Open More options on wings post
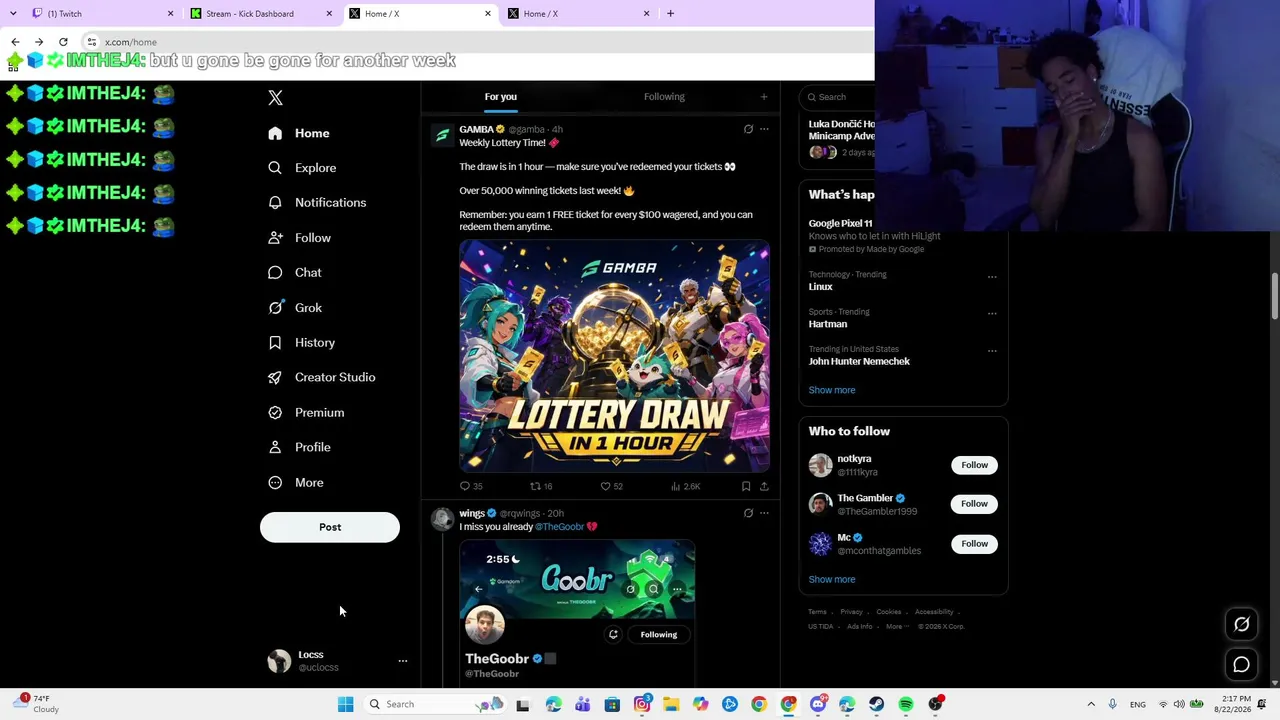Image resolution: width=1280 pixels, height=720 pixels. pos(764,513)
